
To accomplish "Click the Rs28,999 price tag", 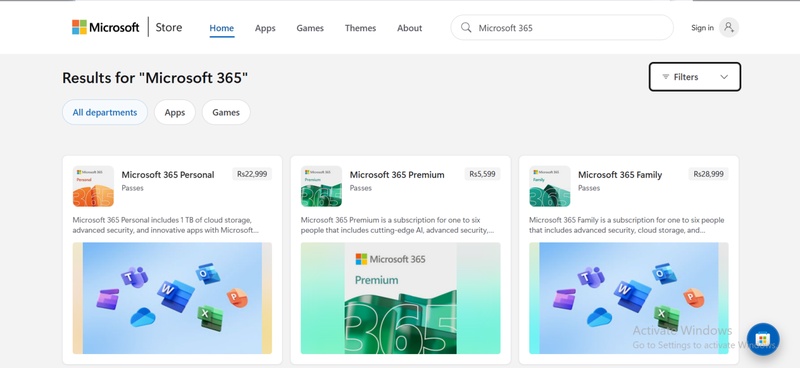I will point(709,174).
